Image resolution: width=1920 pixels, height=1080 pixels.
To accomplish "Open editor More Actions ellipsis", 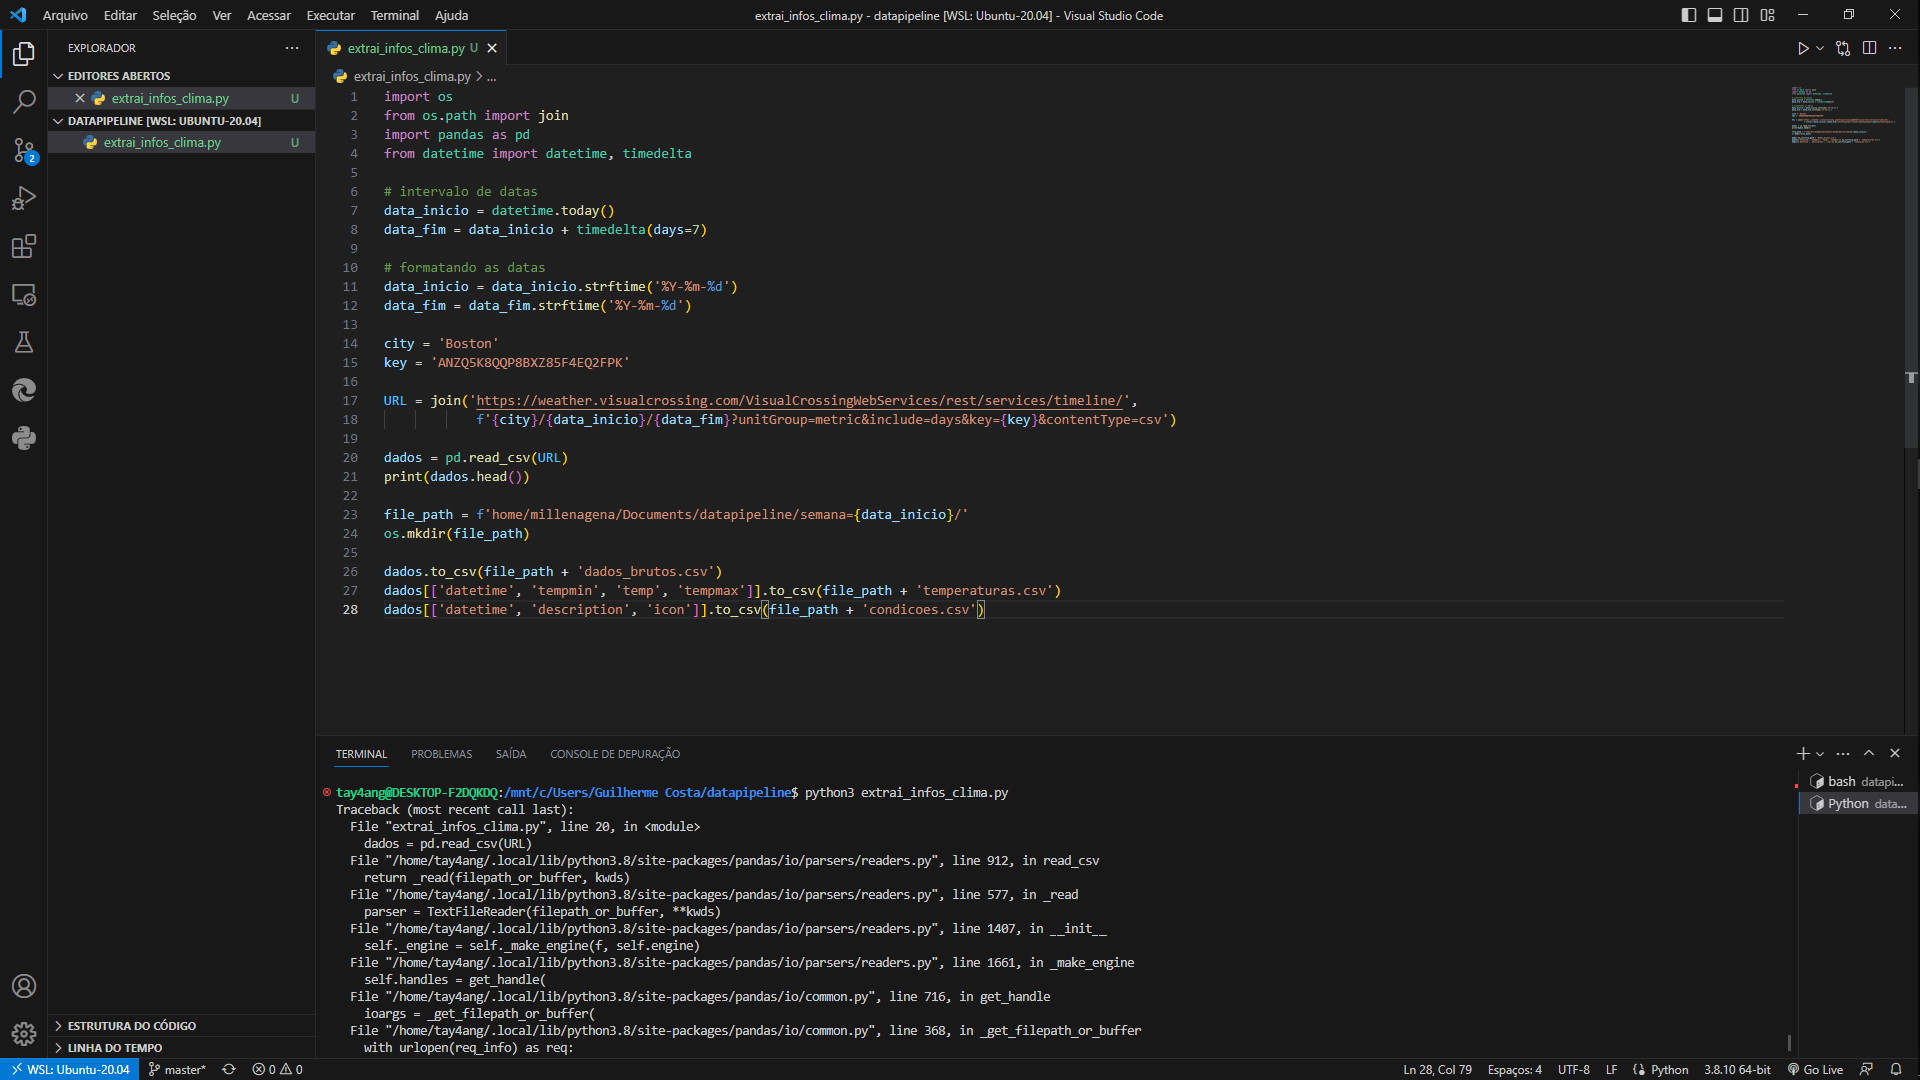I will [x=1895, y=48].
